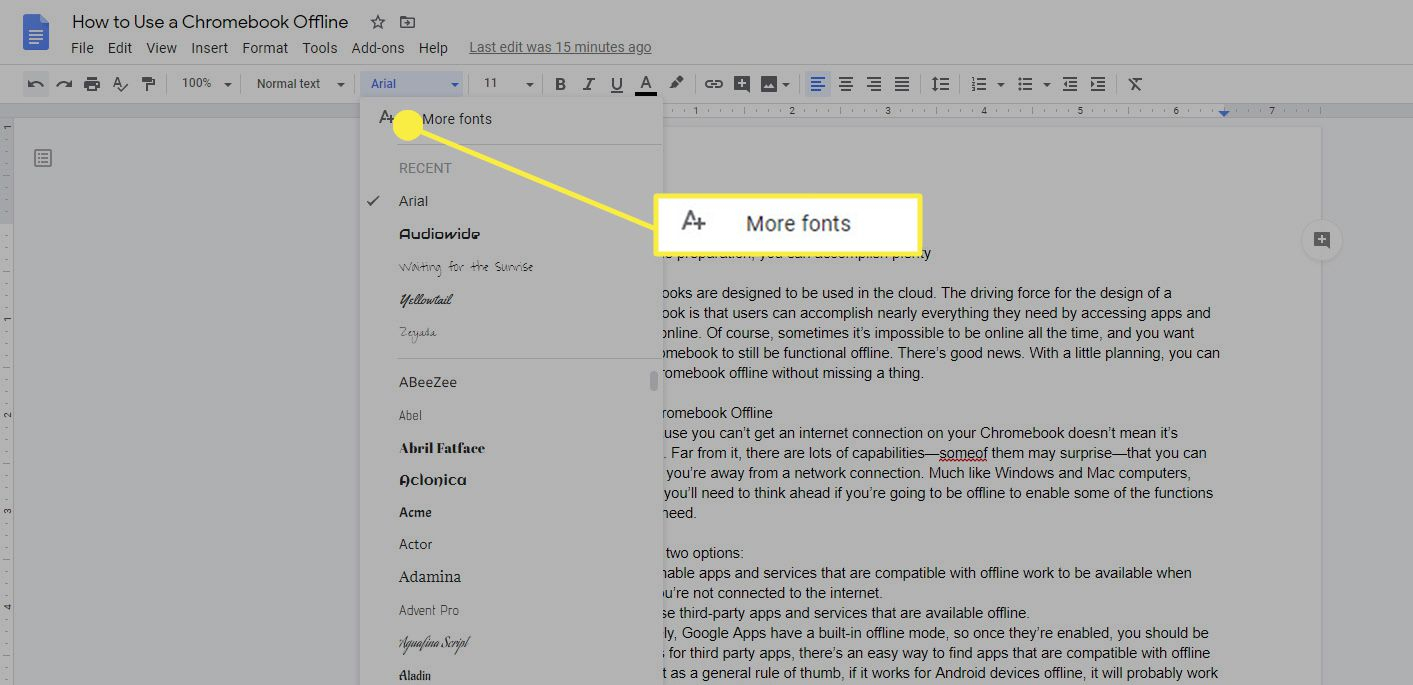Add a comment from the toolbar
Image resolution: width=1413 pixels, height=685 pixels.
click(x=741, y=84)
